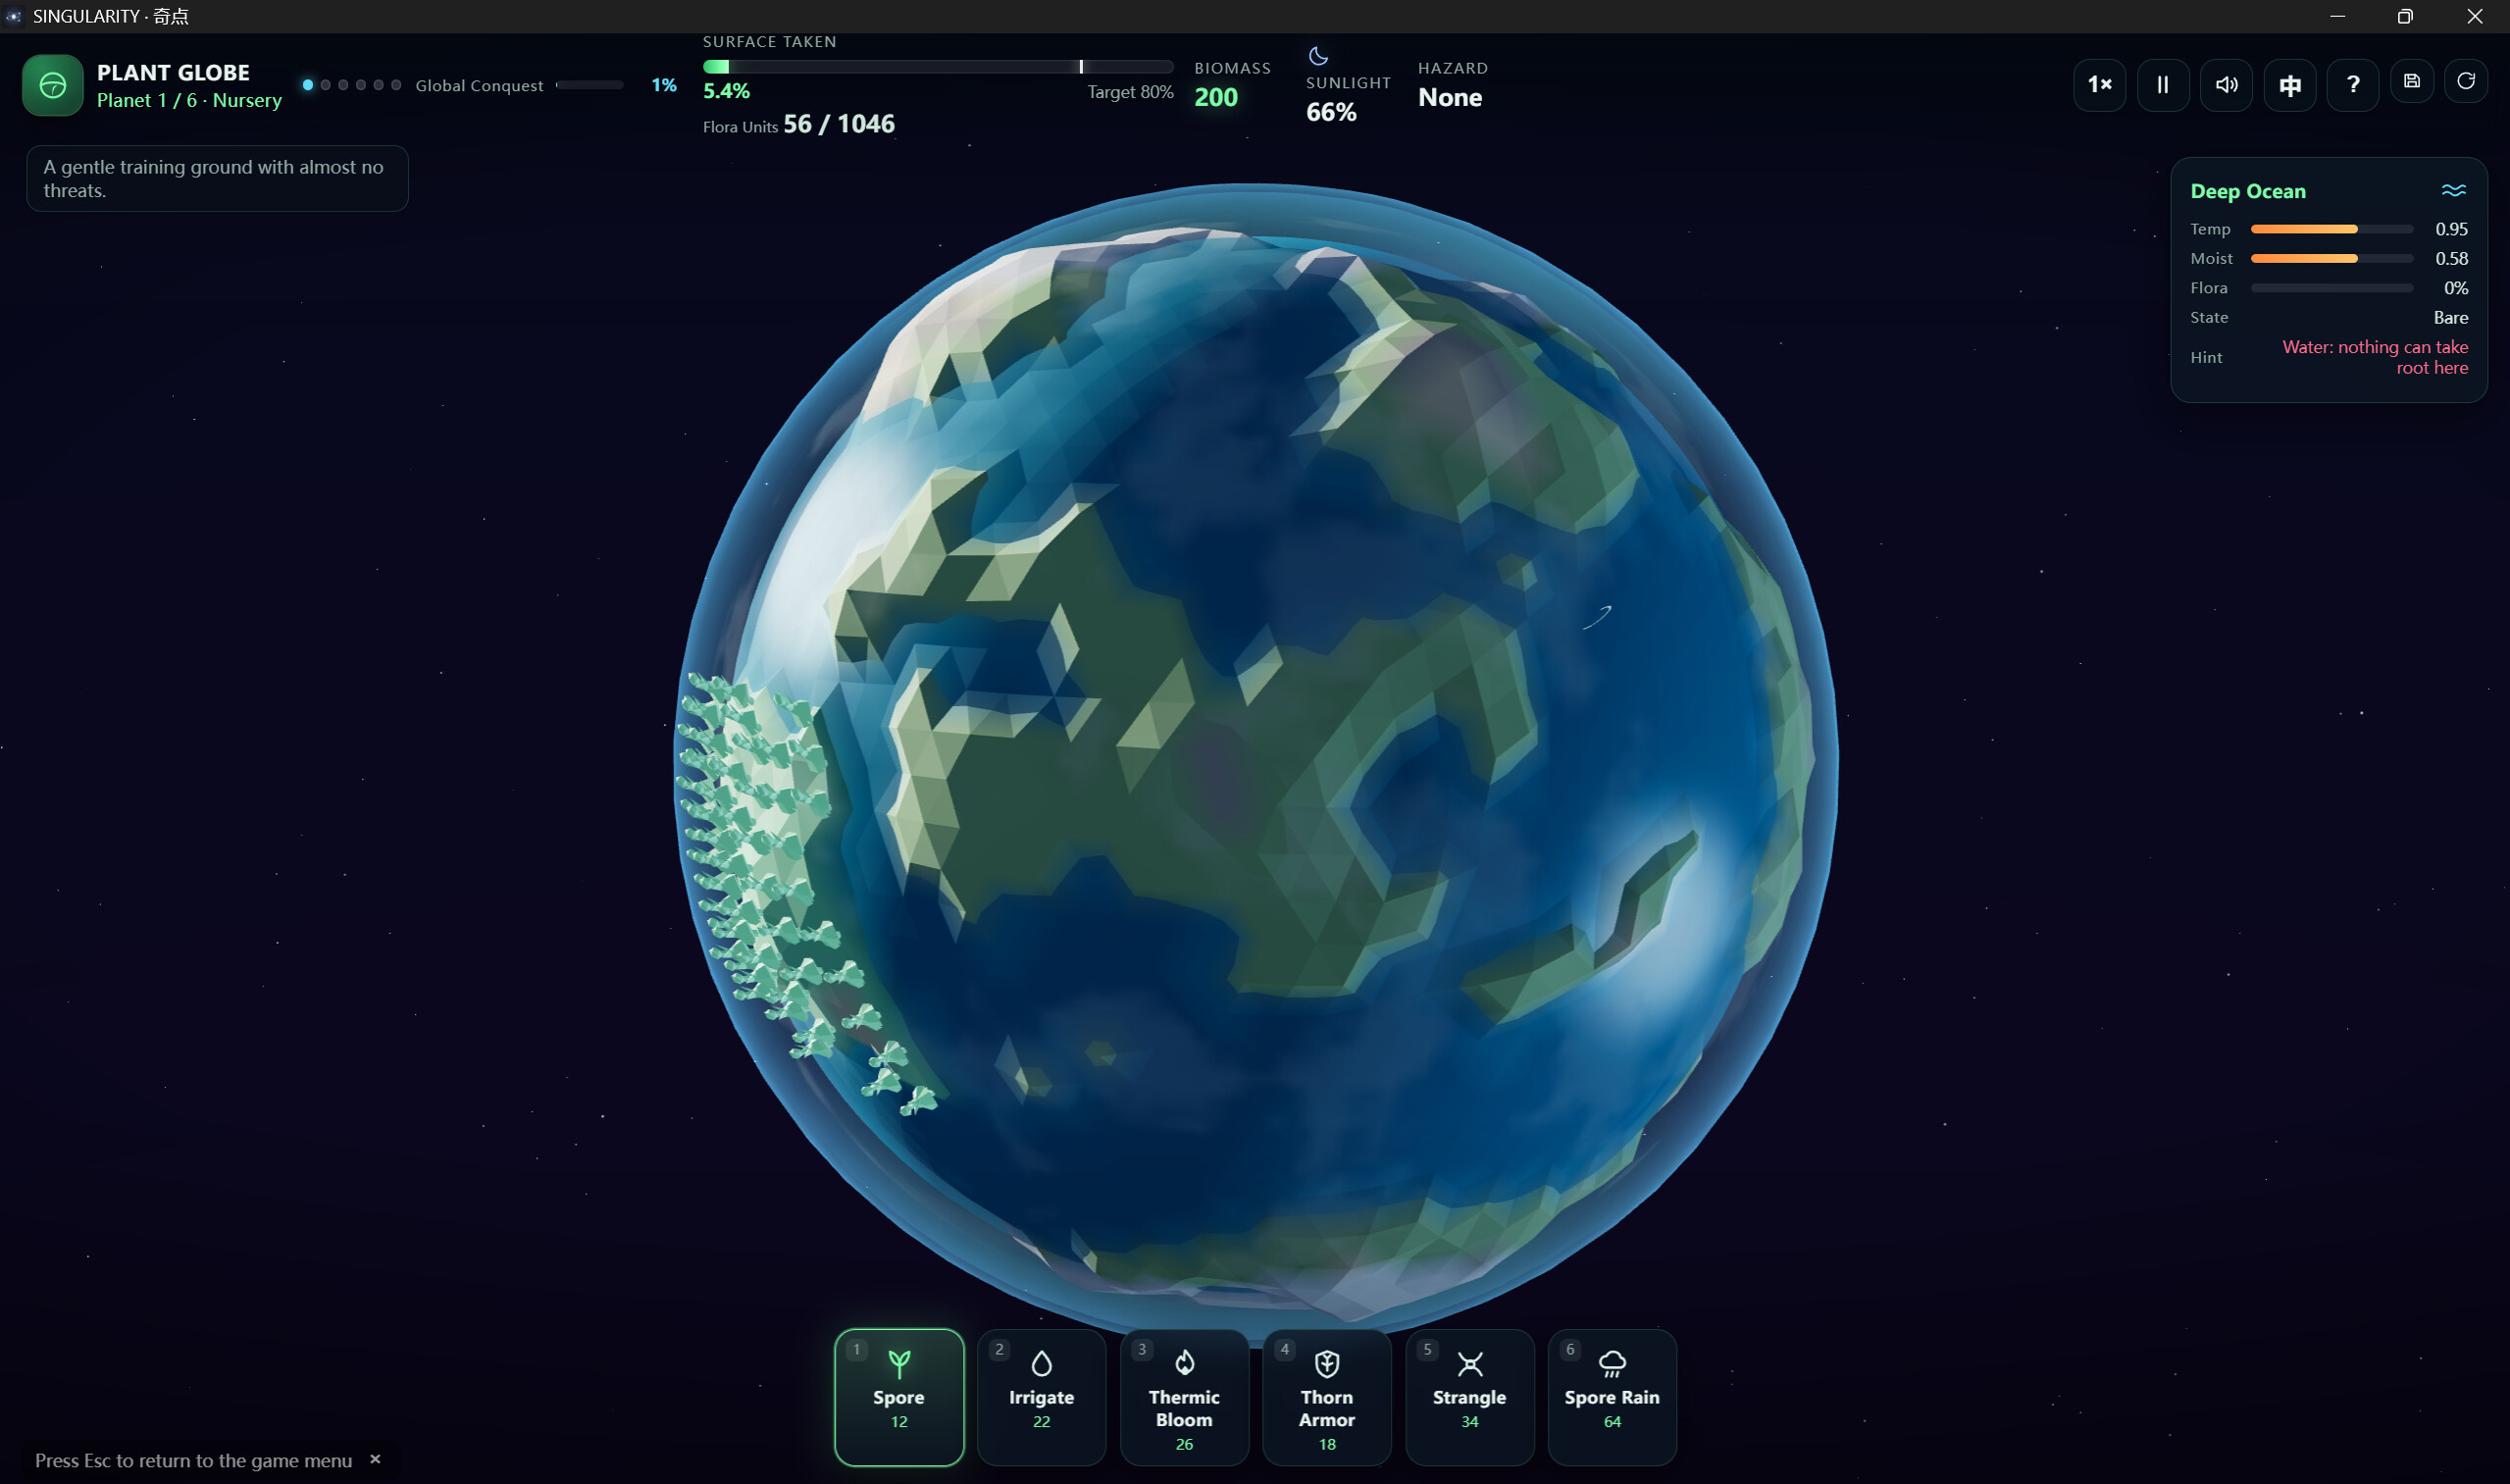Select the Spore ability card
The image size is (2510, 1484).
(x=898, y=1396)
